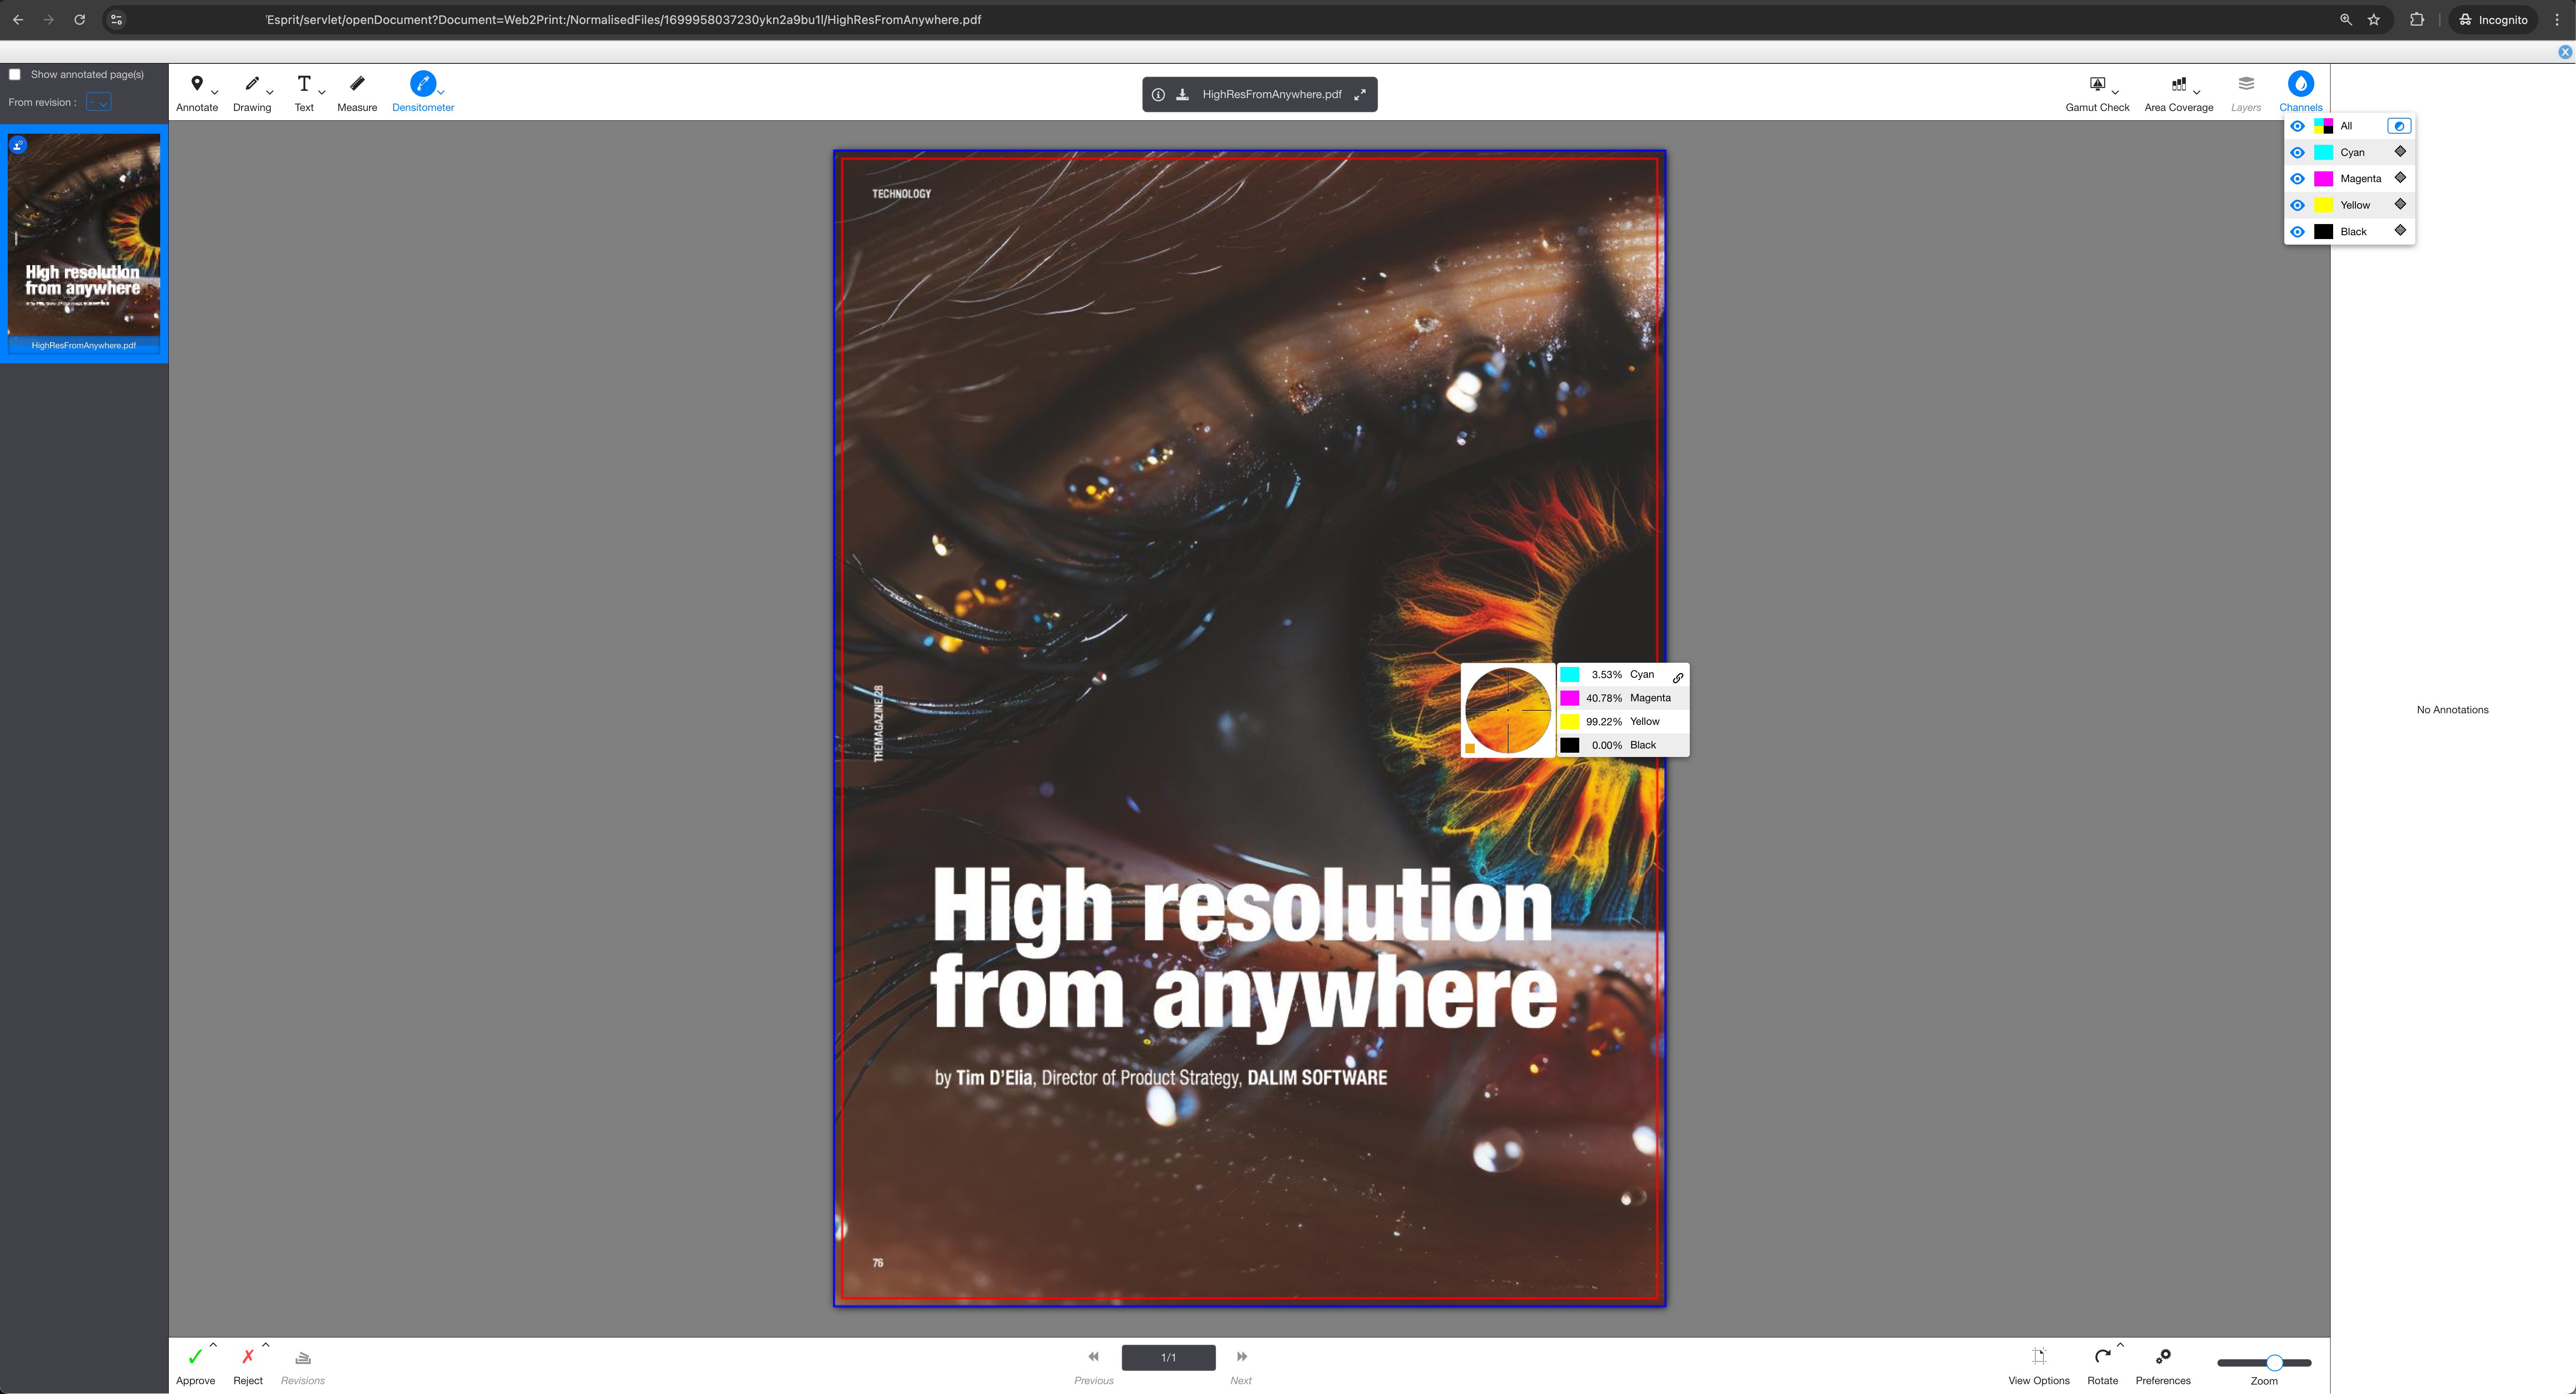Download HighResFromAnywhere.pdf
2576x1394 pixels.
coord(1183,95)
